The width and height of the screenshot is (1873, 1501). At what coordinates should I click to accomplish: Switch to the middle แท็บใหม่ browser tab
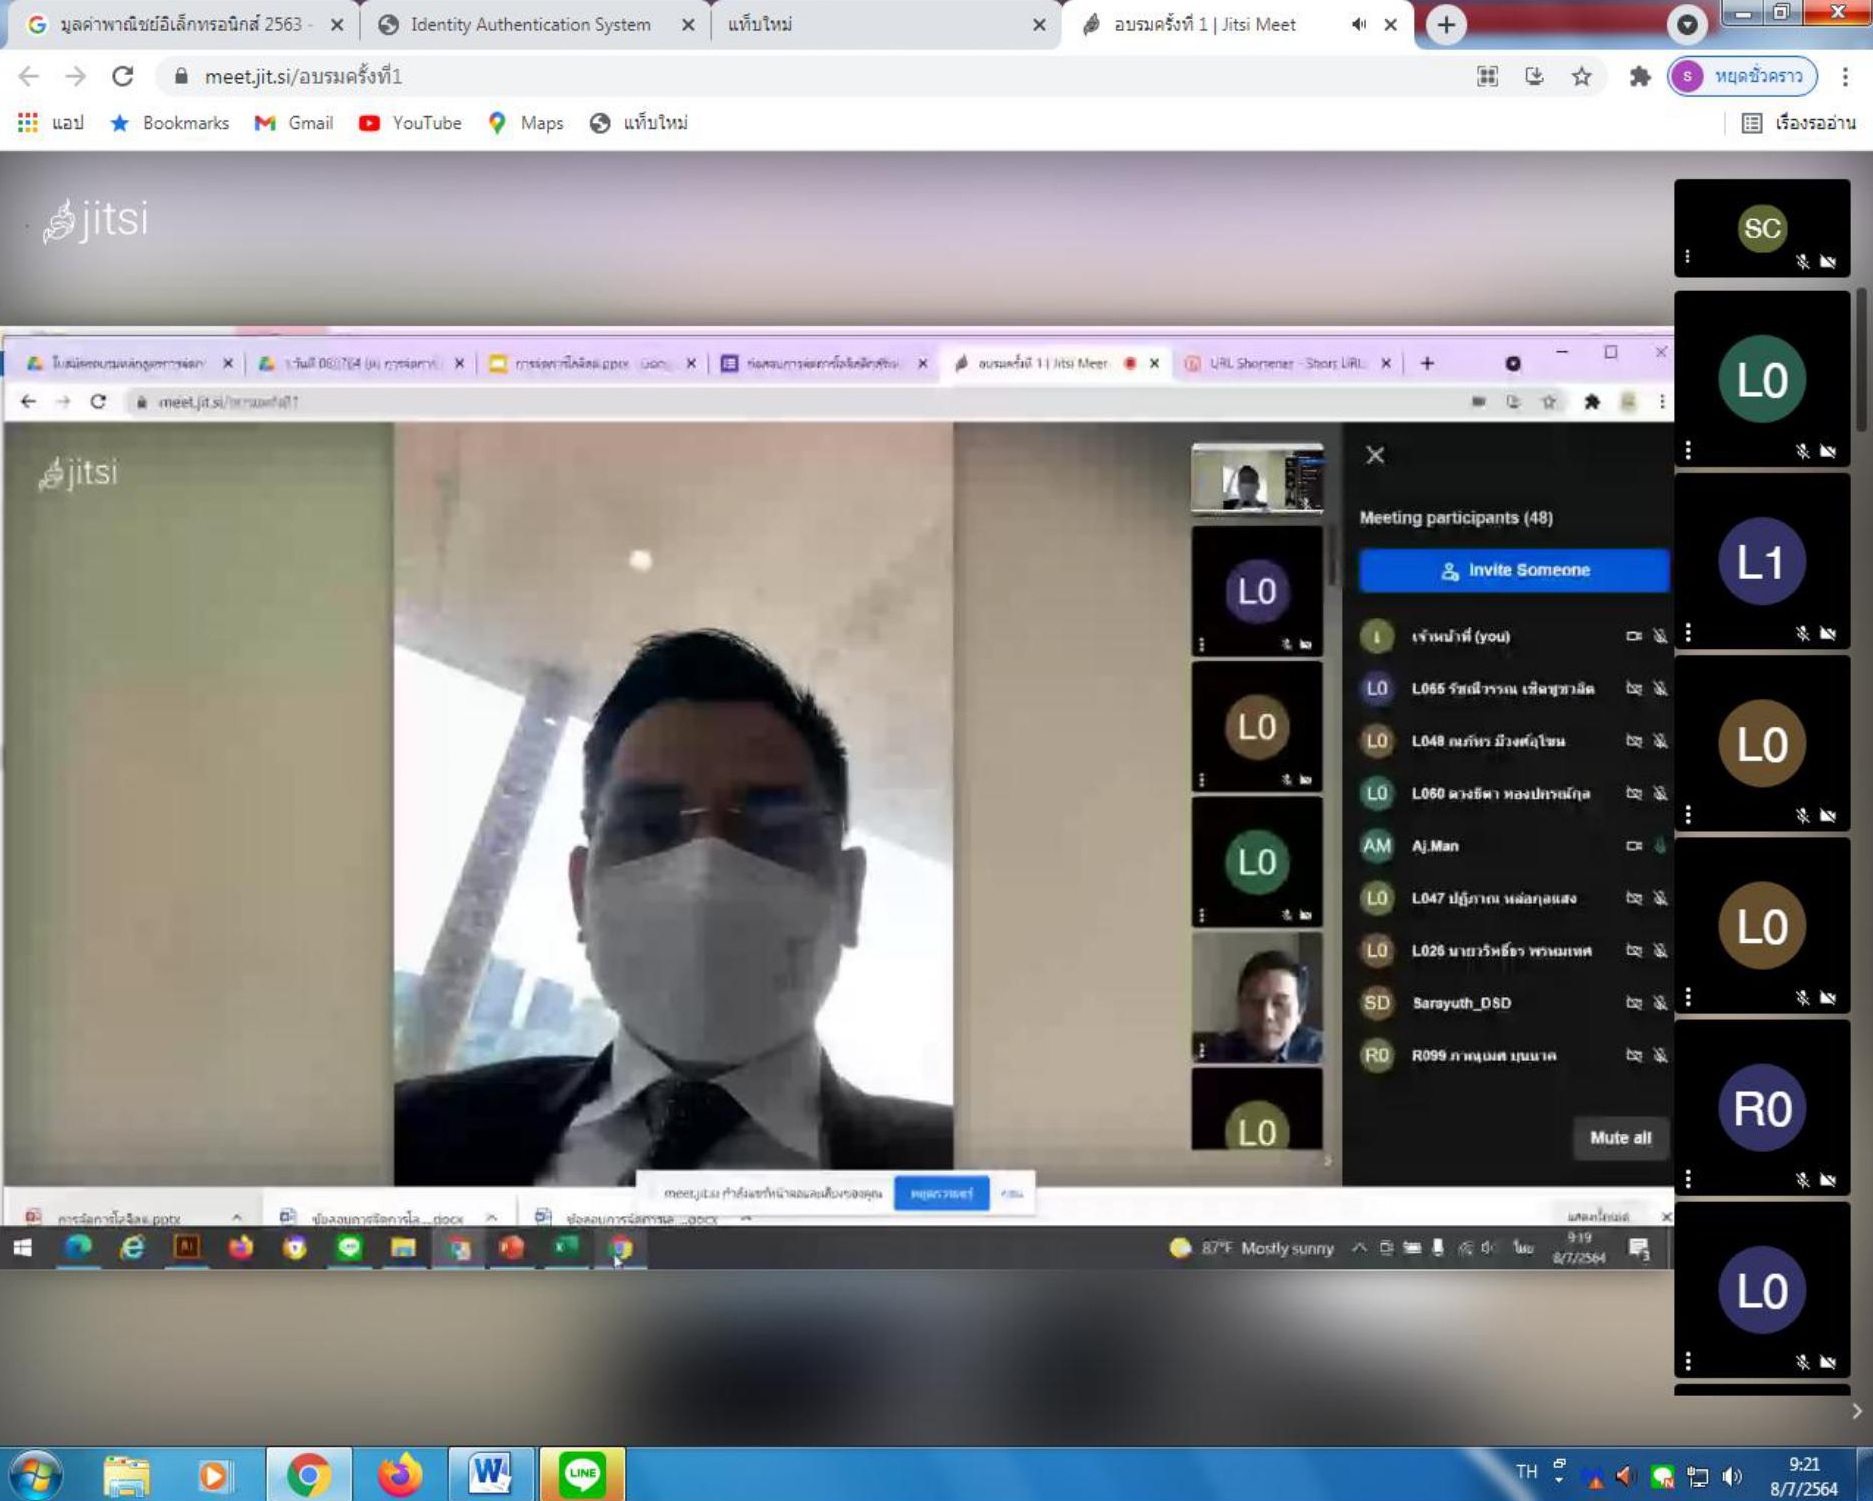tap(870, 24)
